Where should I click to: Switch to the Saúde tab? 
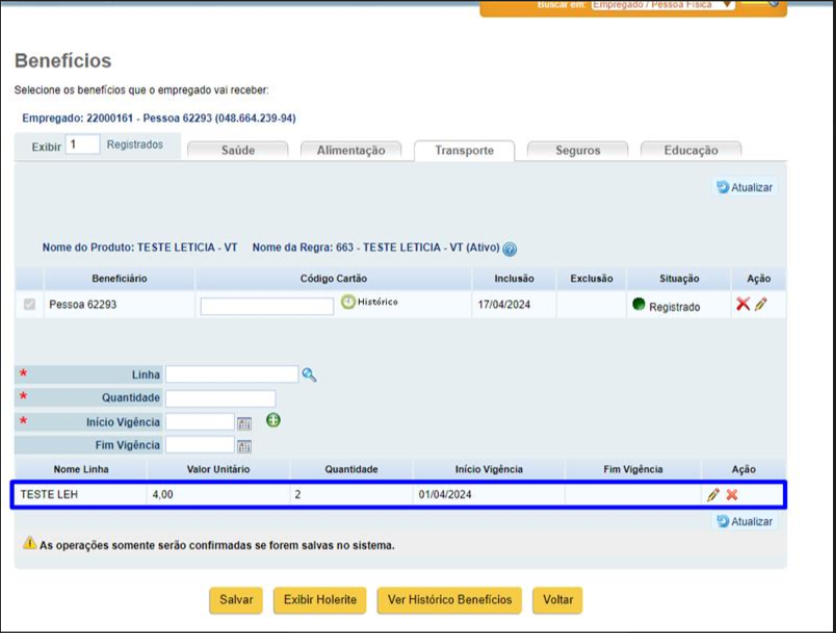(x=238, y=150)
